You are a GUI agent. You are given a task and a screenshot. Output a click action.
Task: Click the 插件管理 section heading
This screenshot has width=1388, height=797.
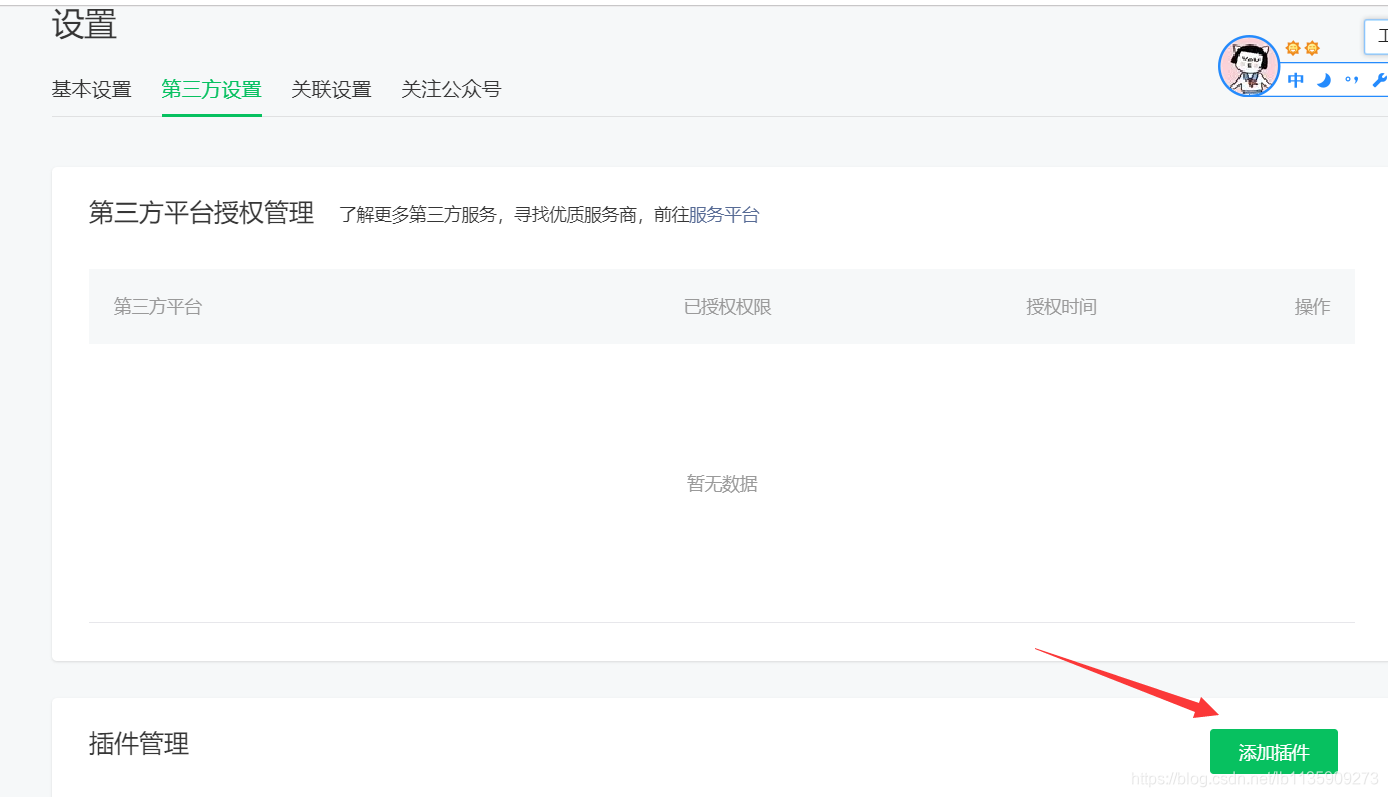(137, 743)
